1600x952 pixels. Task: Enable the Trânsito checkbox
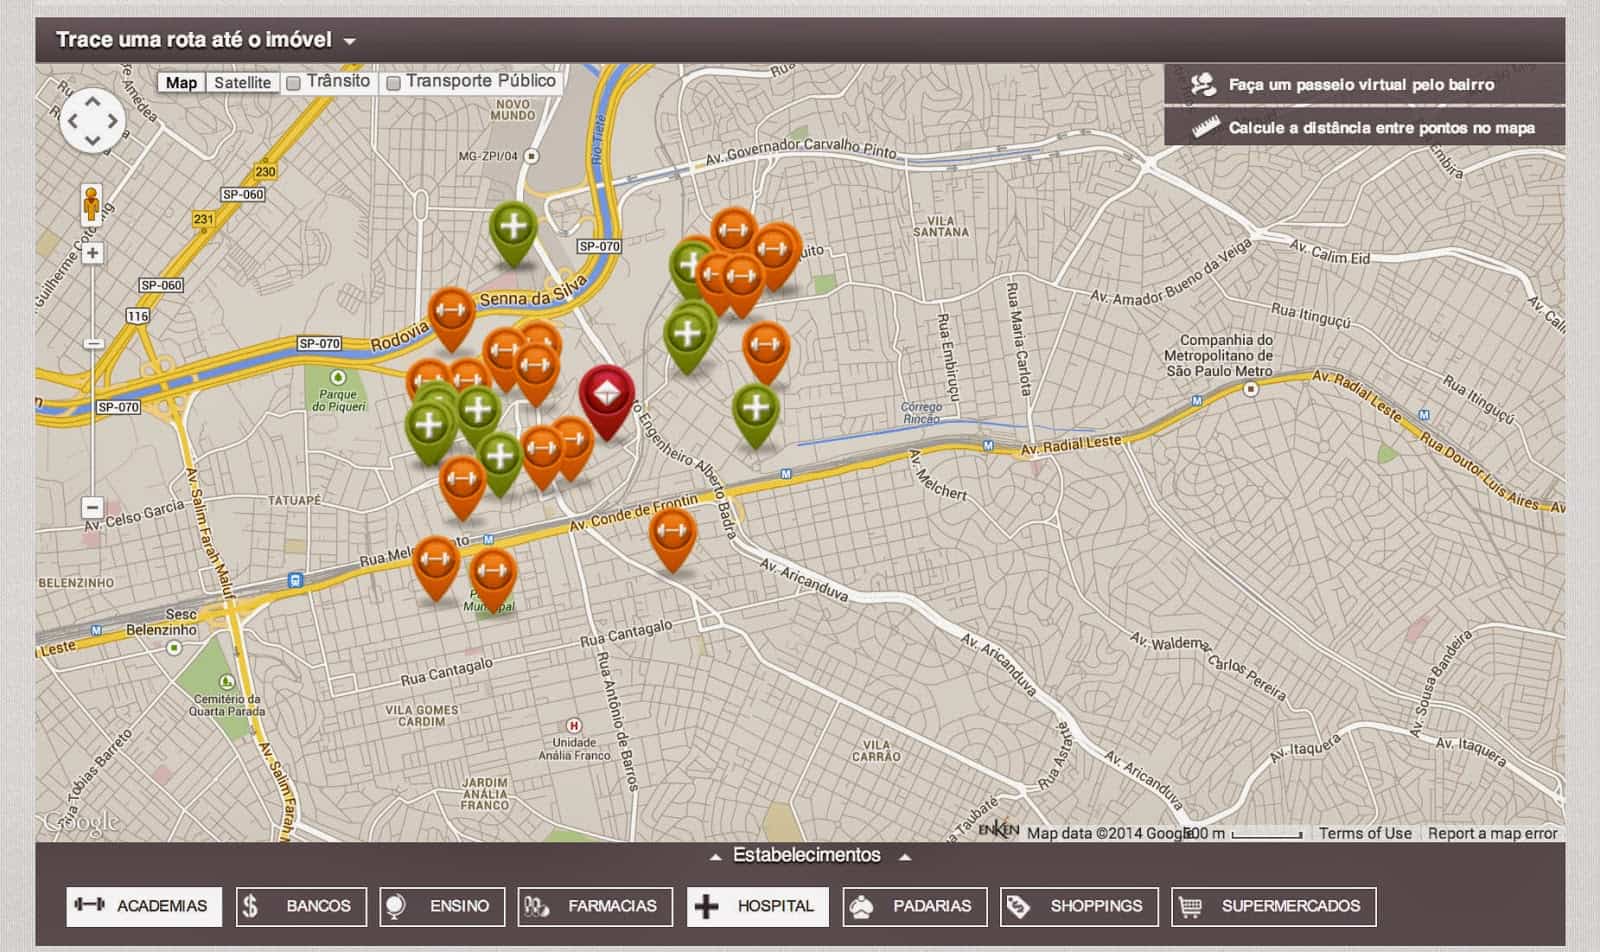tap(293, 83)
